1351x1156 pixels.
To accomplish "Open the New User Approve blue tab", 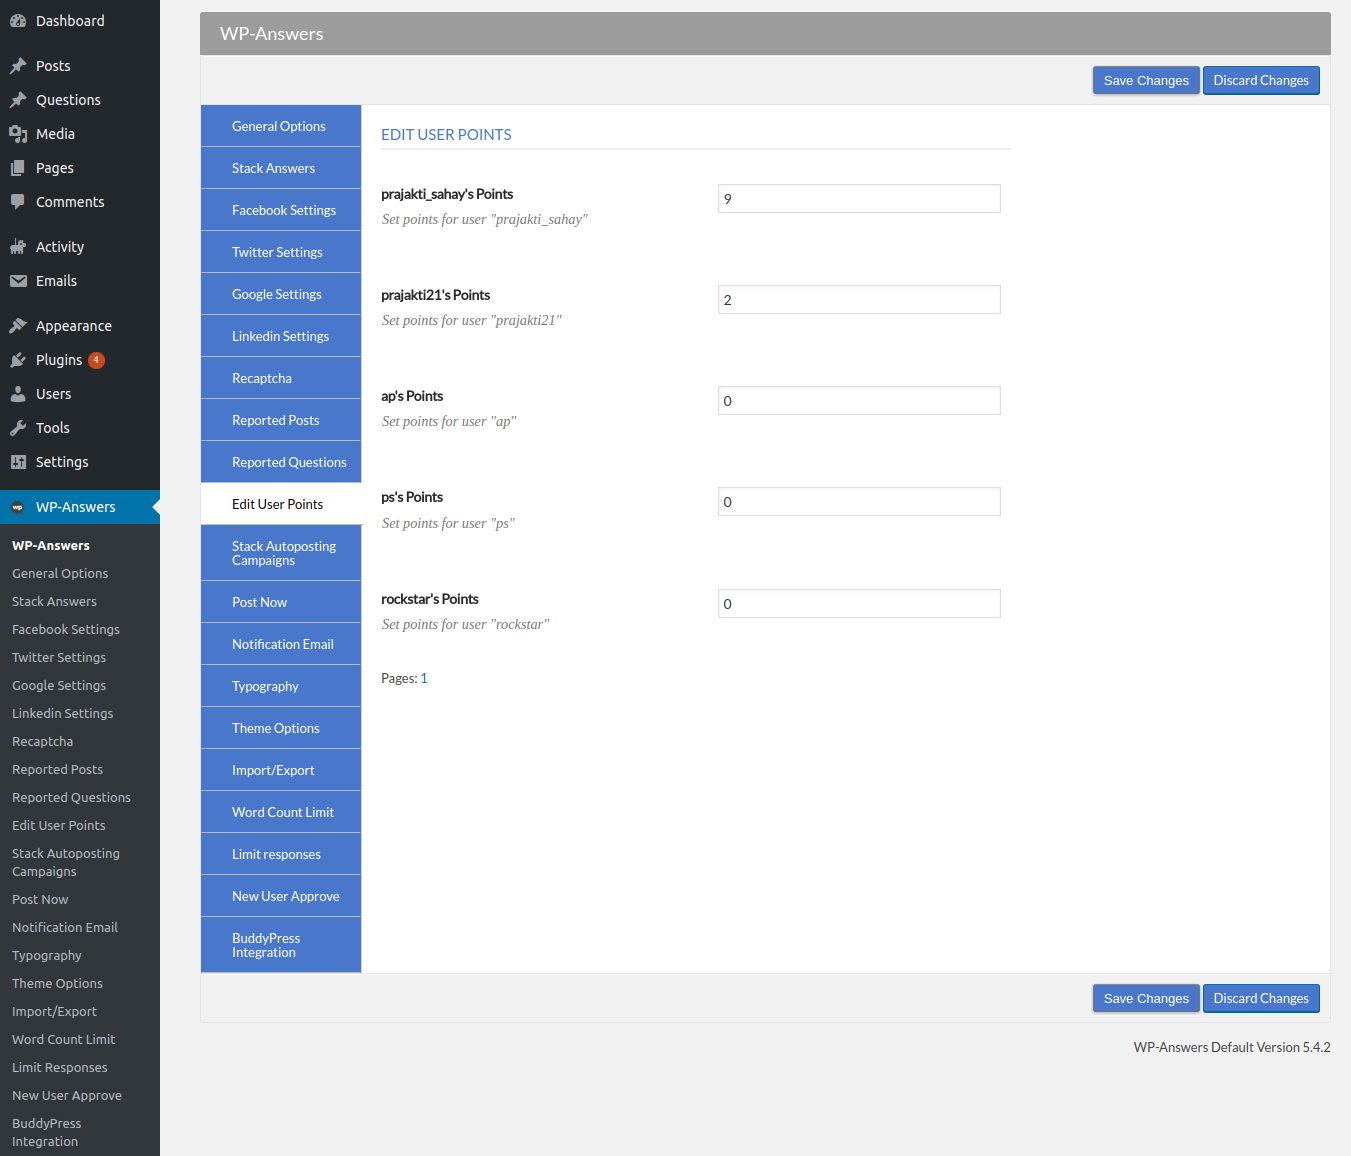I will click(281, 896).
